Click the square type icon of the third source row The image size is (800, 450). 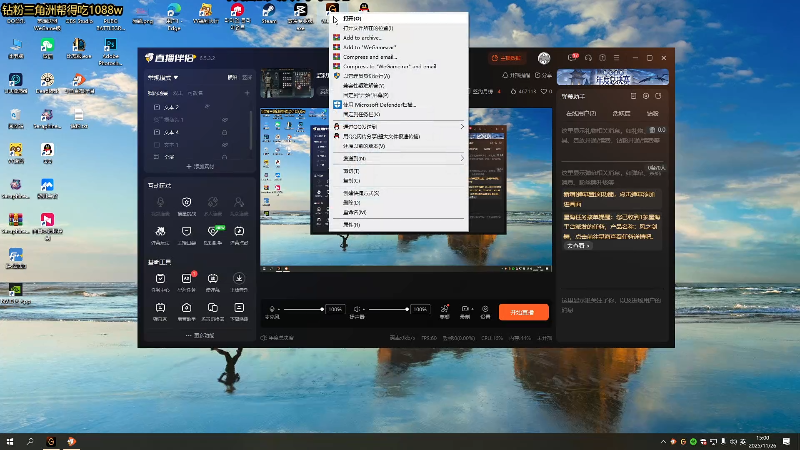pos(157,132)
